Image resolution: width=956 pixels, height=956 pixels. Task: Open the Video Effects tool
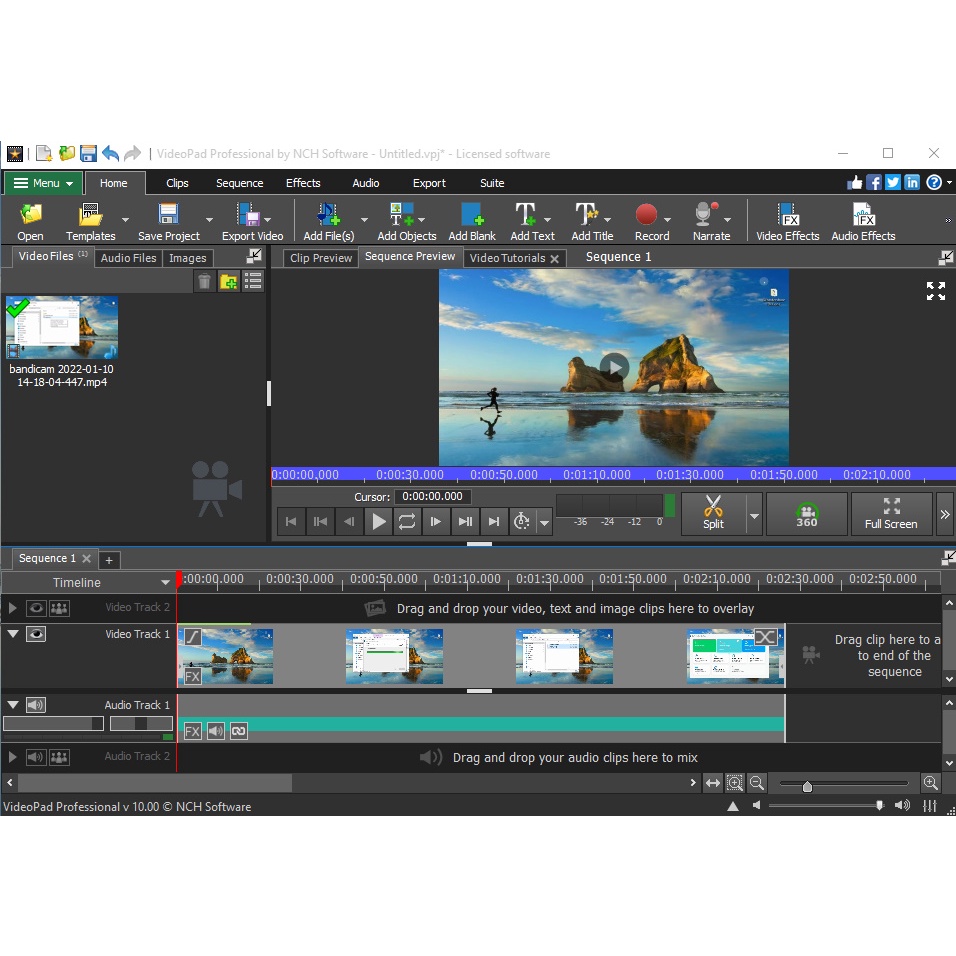coord(787,221)
